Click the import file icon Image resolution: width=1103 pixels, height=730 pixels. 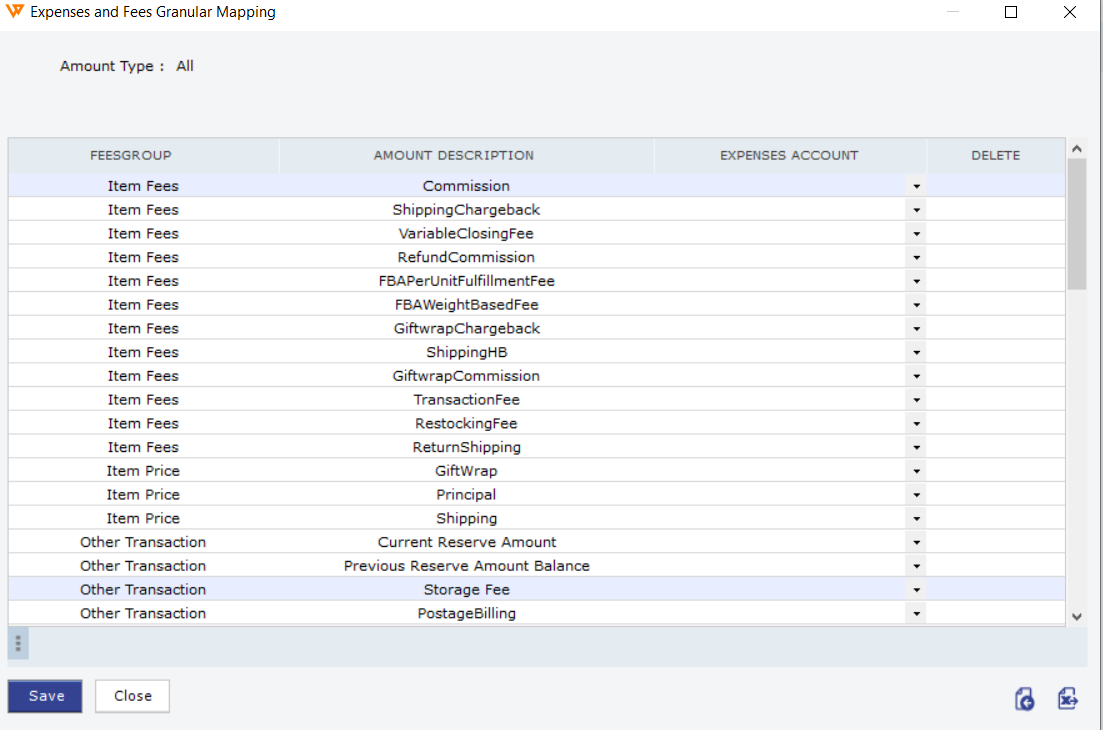(x=1025, y=699)
